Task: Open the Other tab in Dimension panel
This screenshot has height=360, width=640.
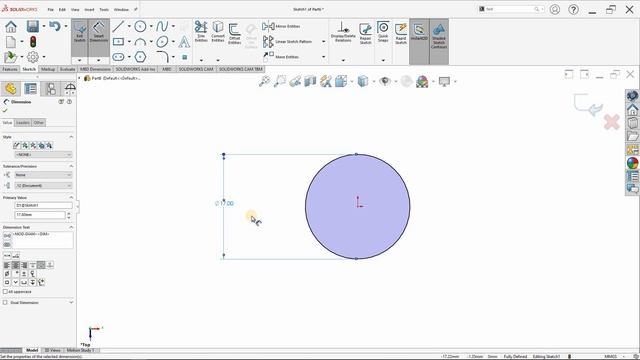Action: click(39, 123)
